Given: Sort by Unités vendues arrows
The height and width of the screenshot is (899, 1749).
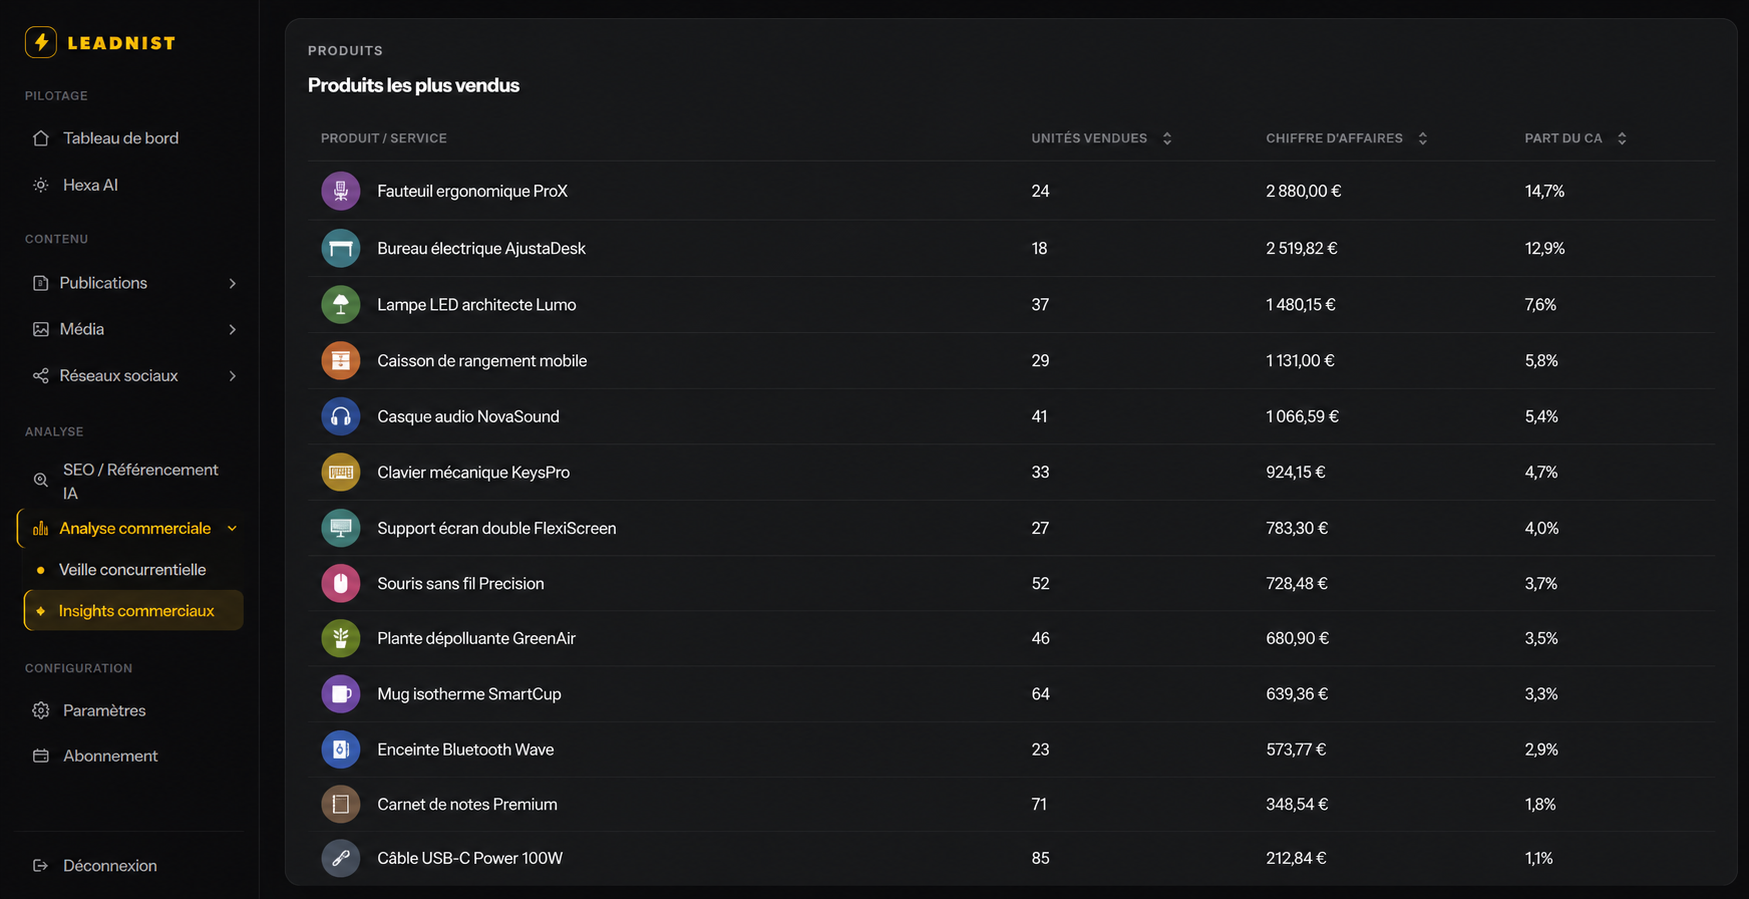Looking at the screenshot, I should (x=1167, y=138).
